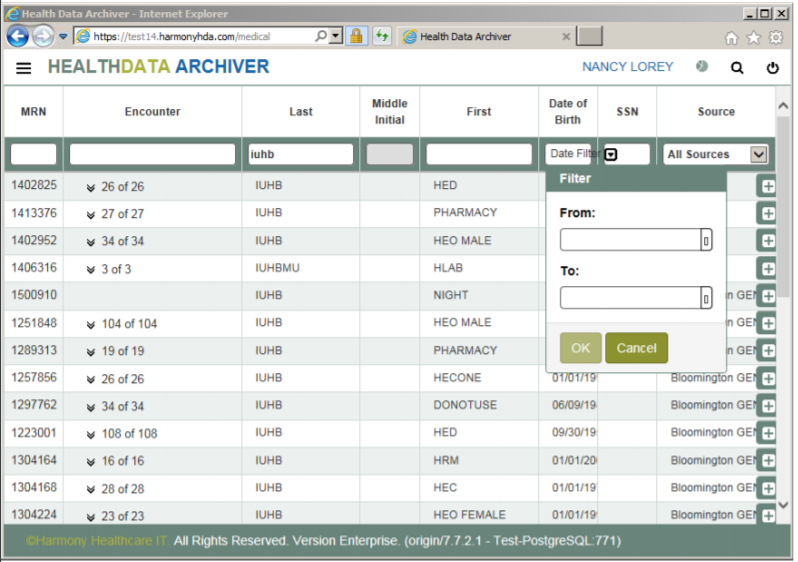Click plus icon on MRN 1289313 row

tap(768, 351)
